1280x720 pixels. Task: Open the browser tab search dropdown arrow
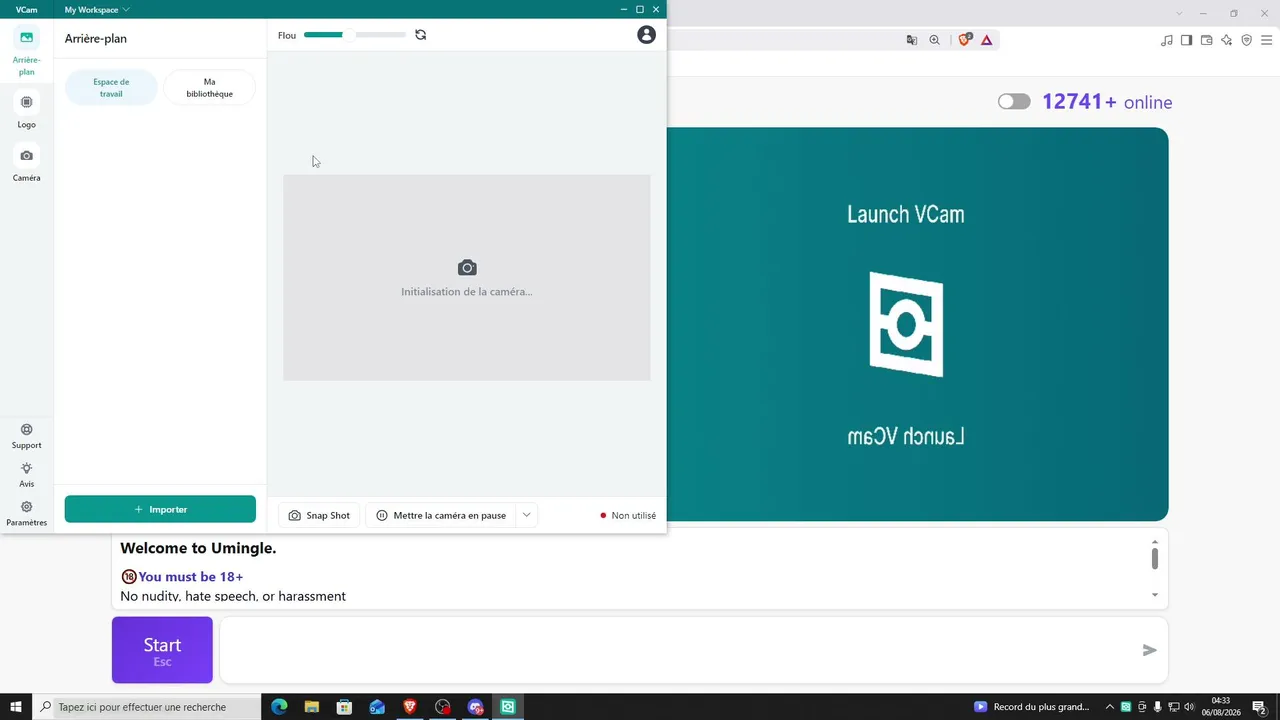coord(1179,13)
